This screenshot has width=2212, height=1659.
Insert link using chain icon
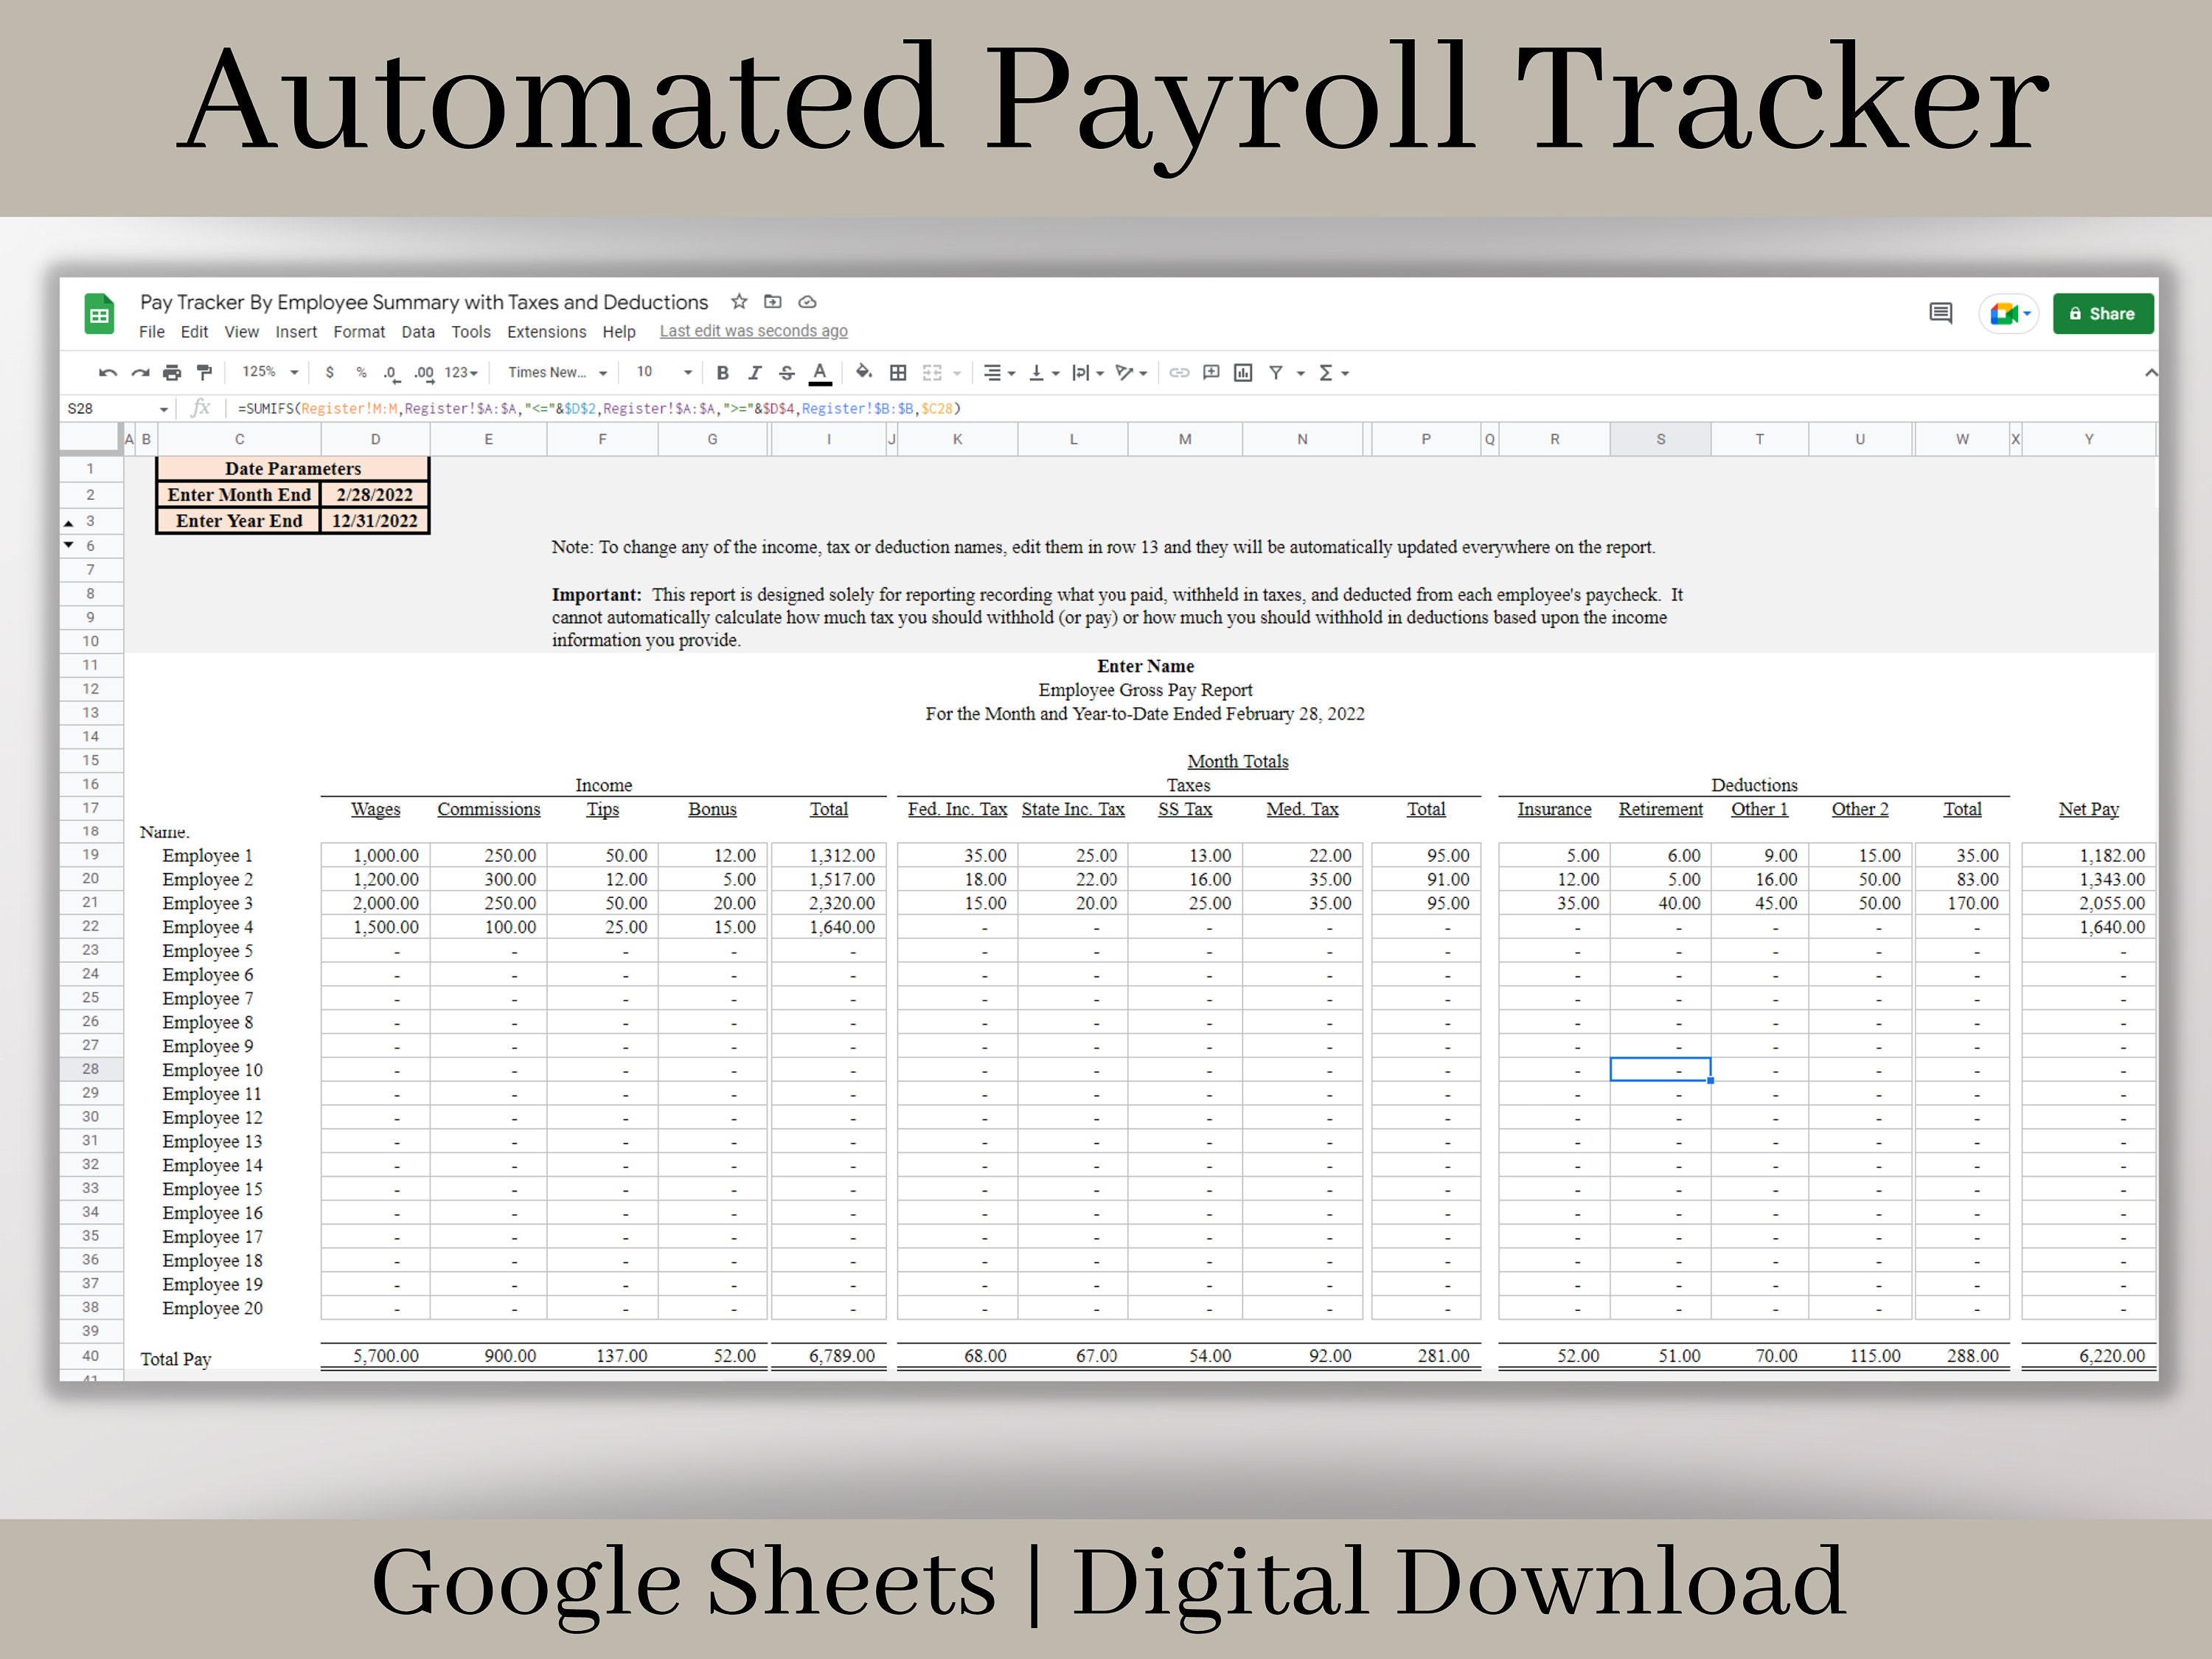pyautogui.click(x=1179, y=373)
